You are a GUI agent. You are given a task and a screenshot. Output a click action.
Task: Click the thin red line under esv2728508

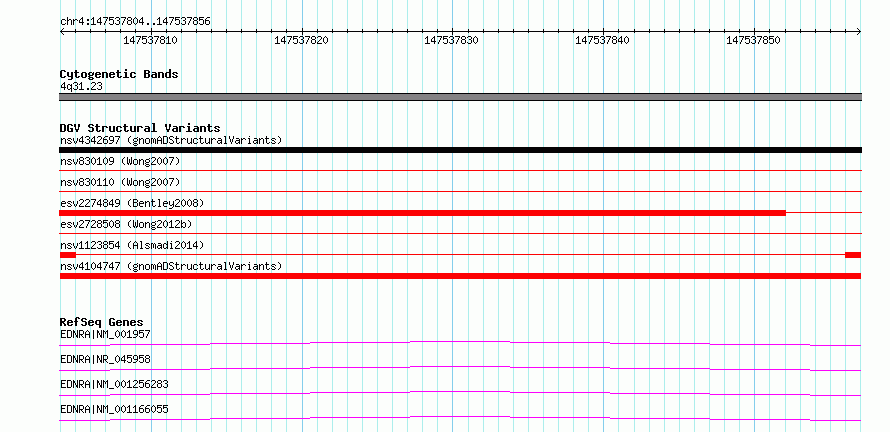coord(460,233)
